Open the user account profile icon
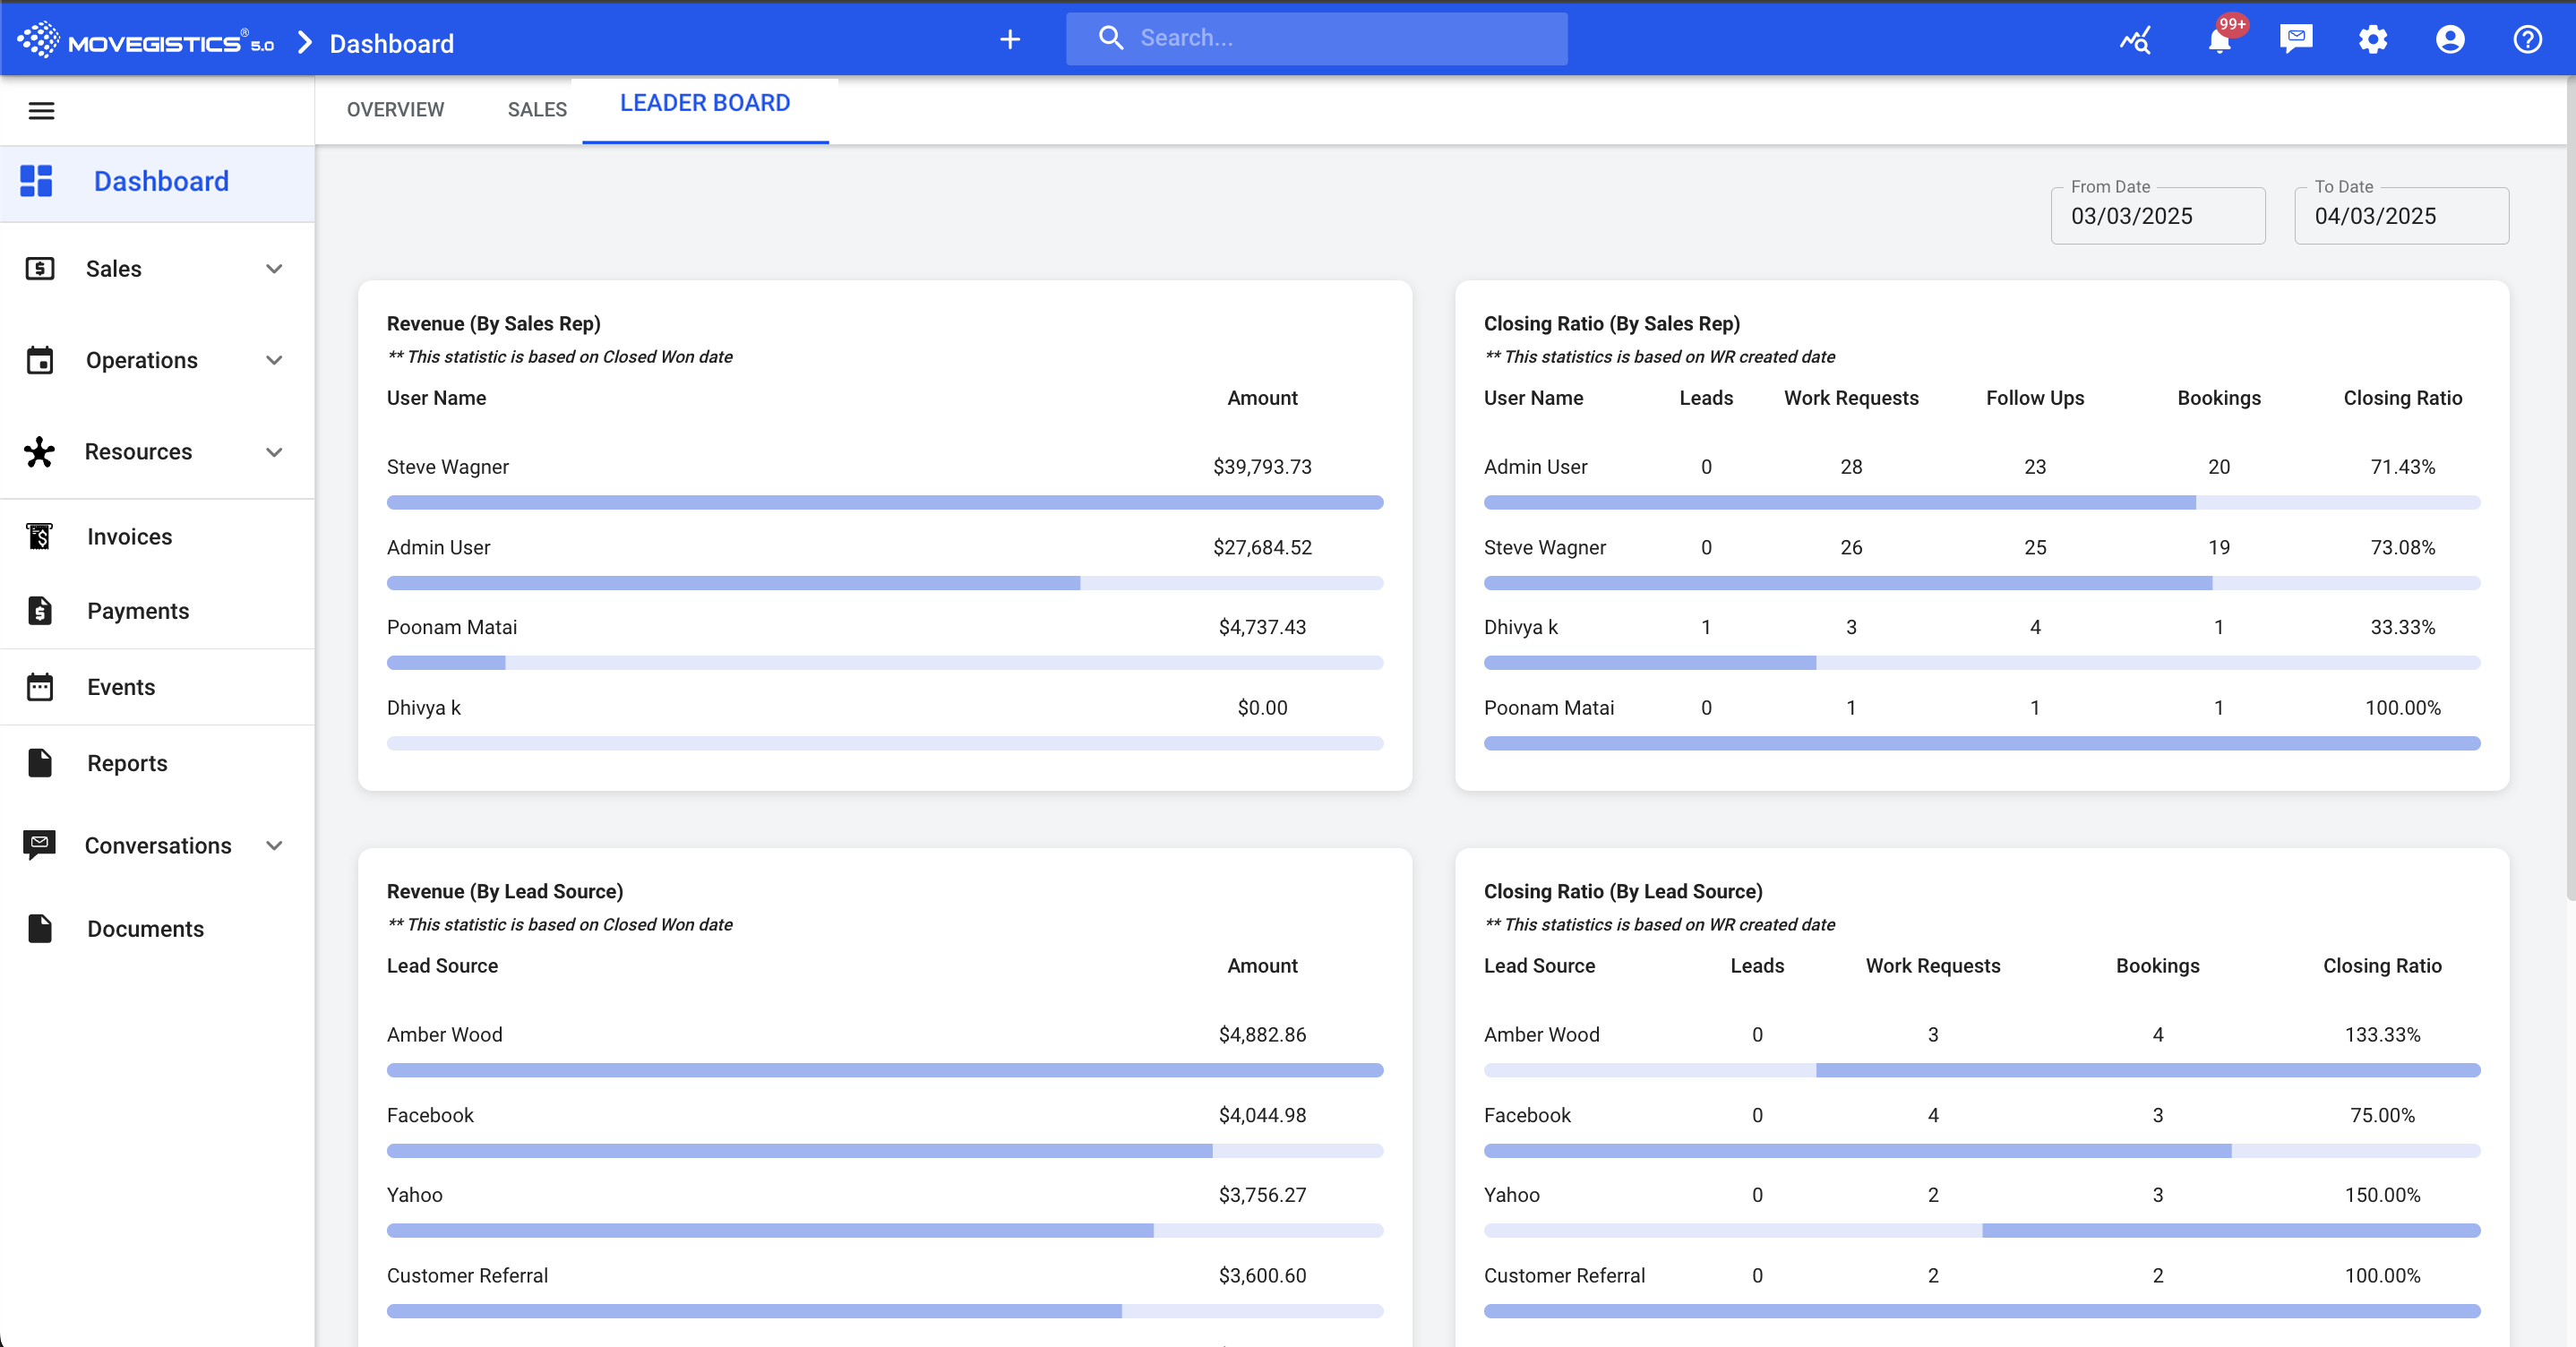Screen dimensions: 2576x1347 click(2450, 40)
